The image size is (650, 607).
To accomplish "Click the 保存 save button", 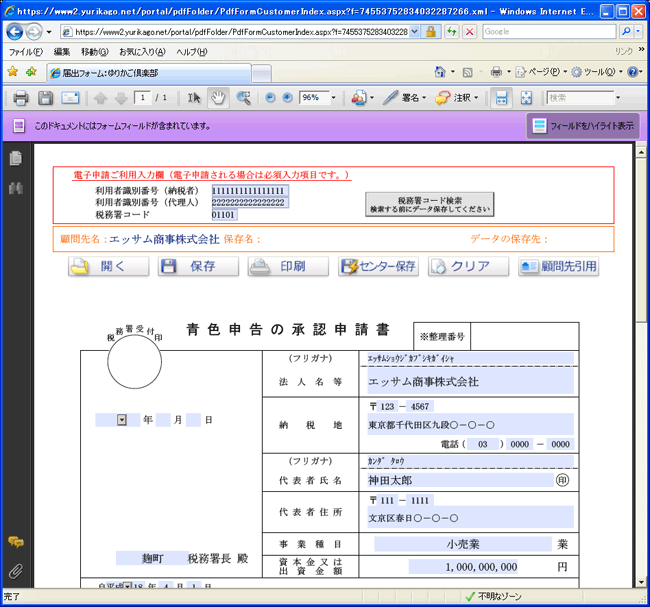I will click(x=198, y=266).
